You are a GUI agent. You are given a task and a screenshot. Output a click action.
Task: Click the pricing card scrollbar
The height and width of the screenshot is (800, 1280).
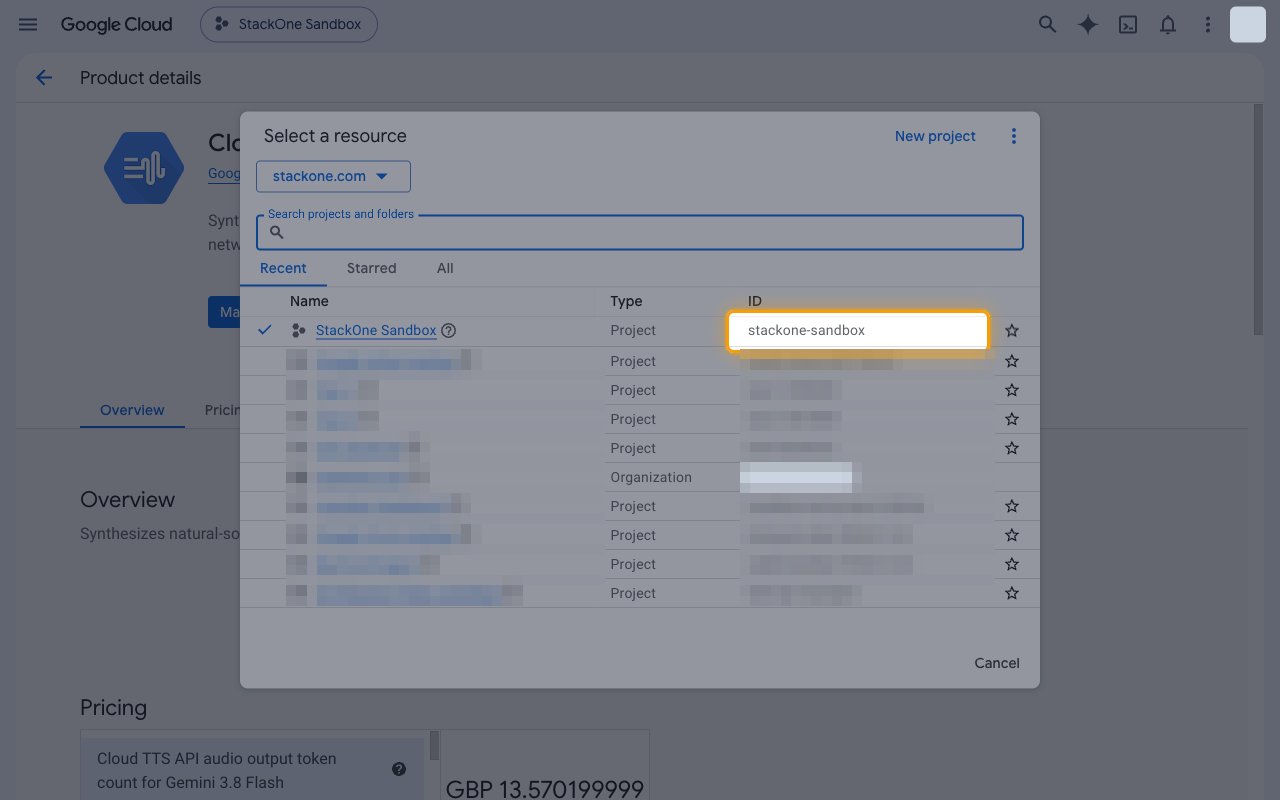click(x=434, y=745)
